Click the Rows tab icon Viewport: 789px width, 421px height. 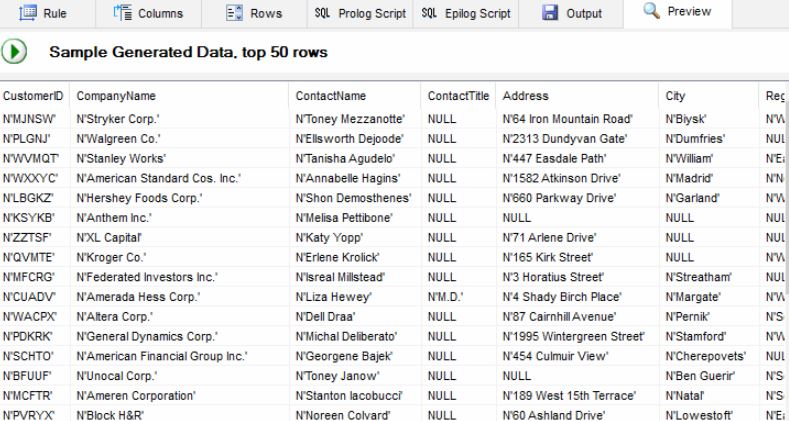click(234, 13)
